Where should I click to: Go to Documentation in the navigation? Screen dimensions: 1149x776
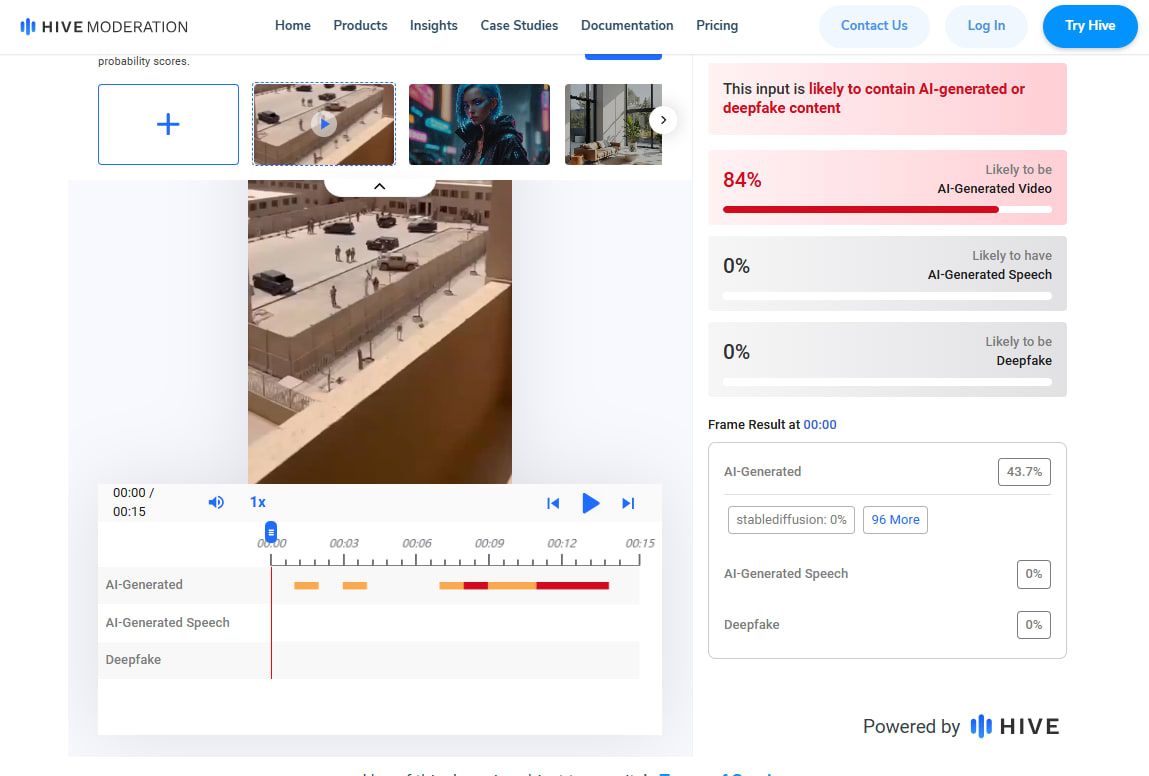[627, 26]
